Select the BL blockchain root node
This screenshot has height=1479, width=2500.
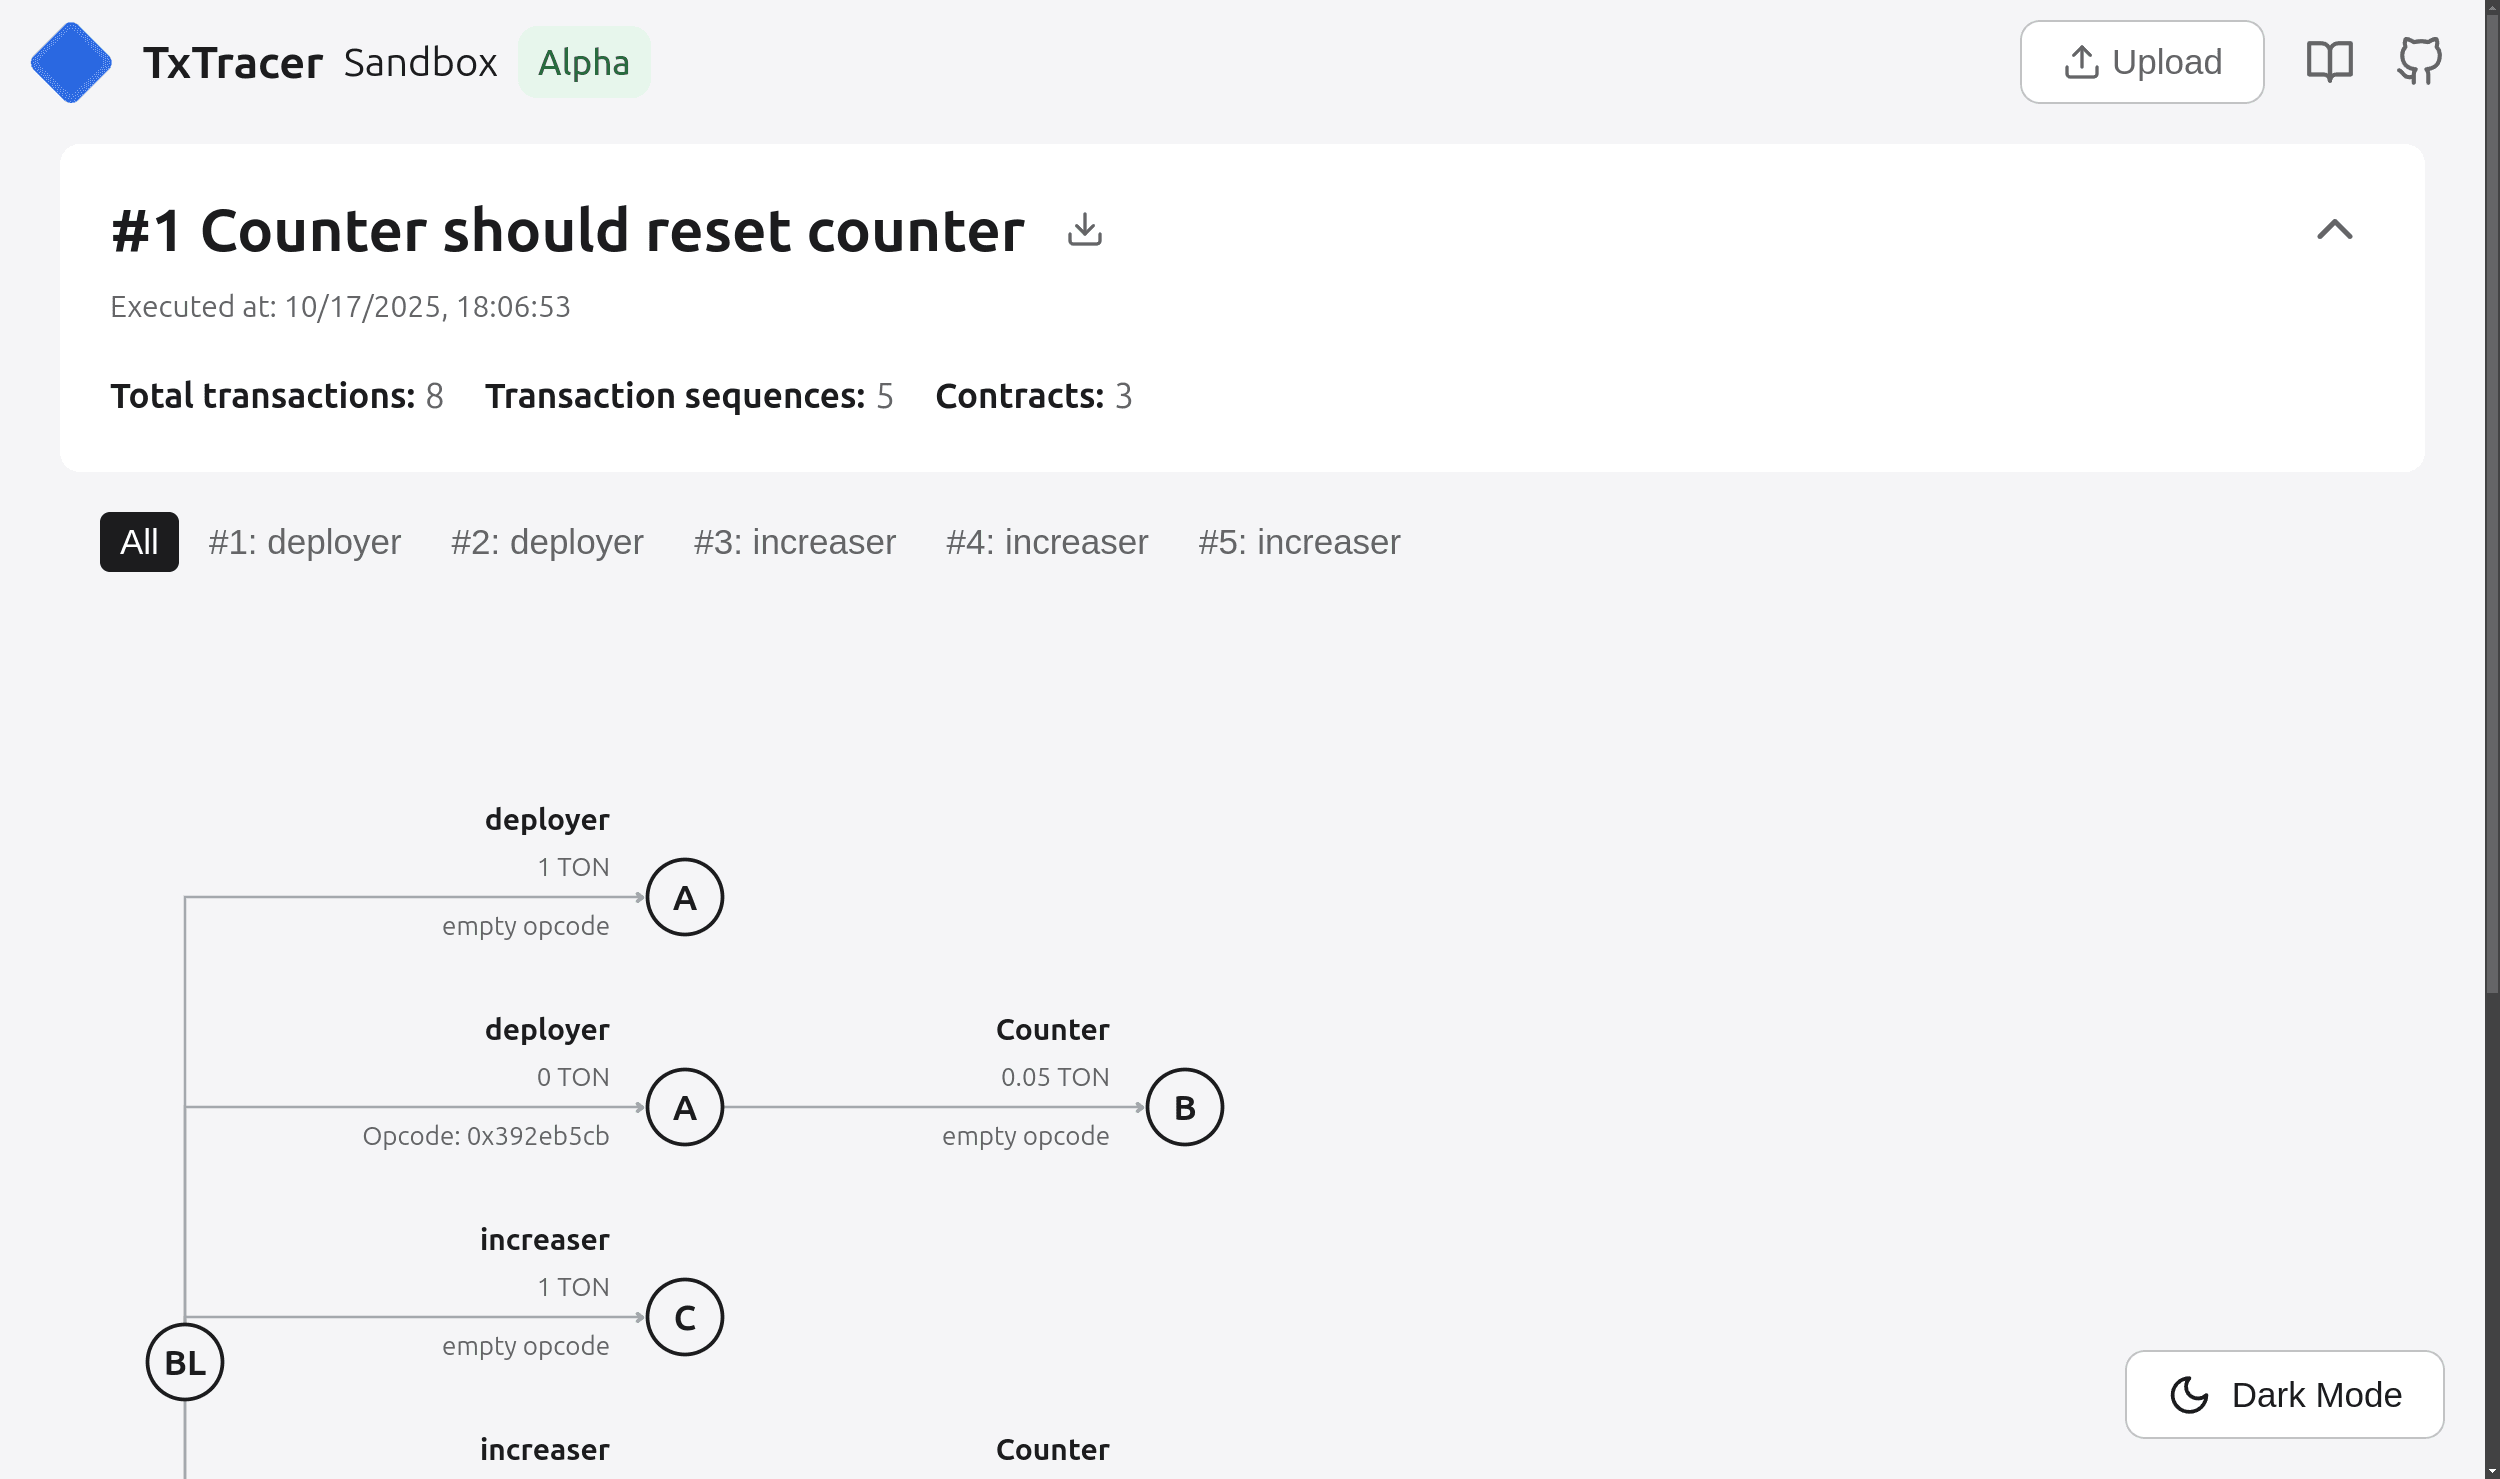(x=185, y=1362)
